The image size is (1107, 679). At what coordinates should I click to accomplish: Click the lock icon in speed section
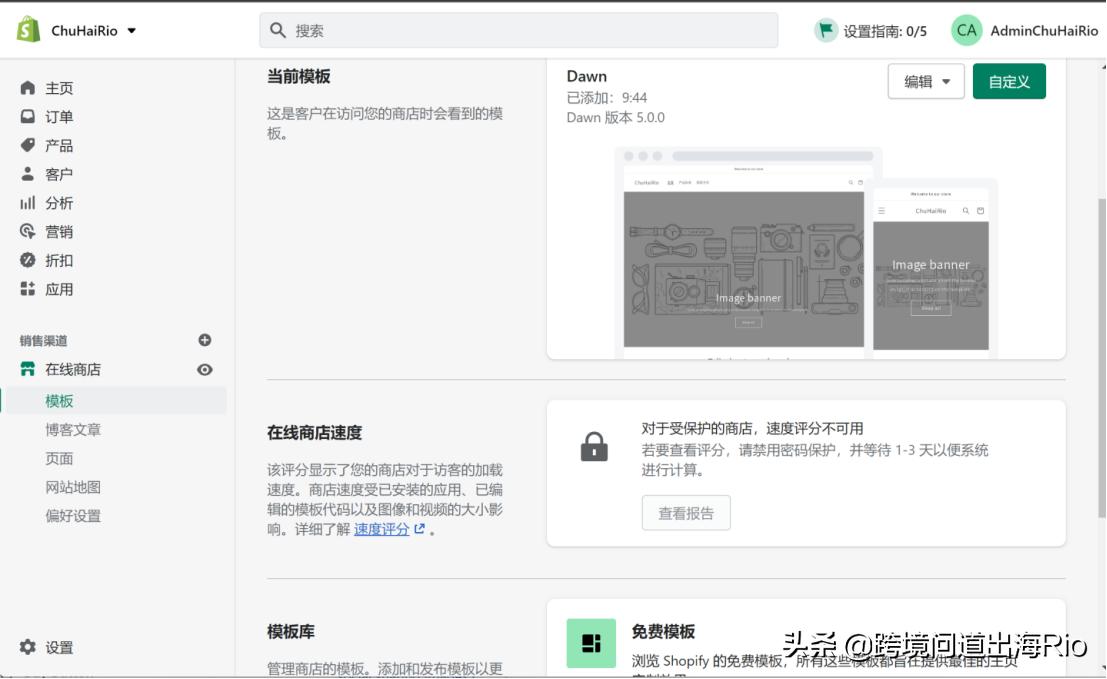point(593,447)
